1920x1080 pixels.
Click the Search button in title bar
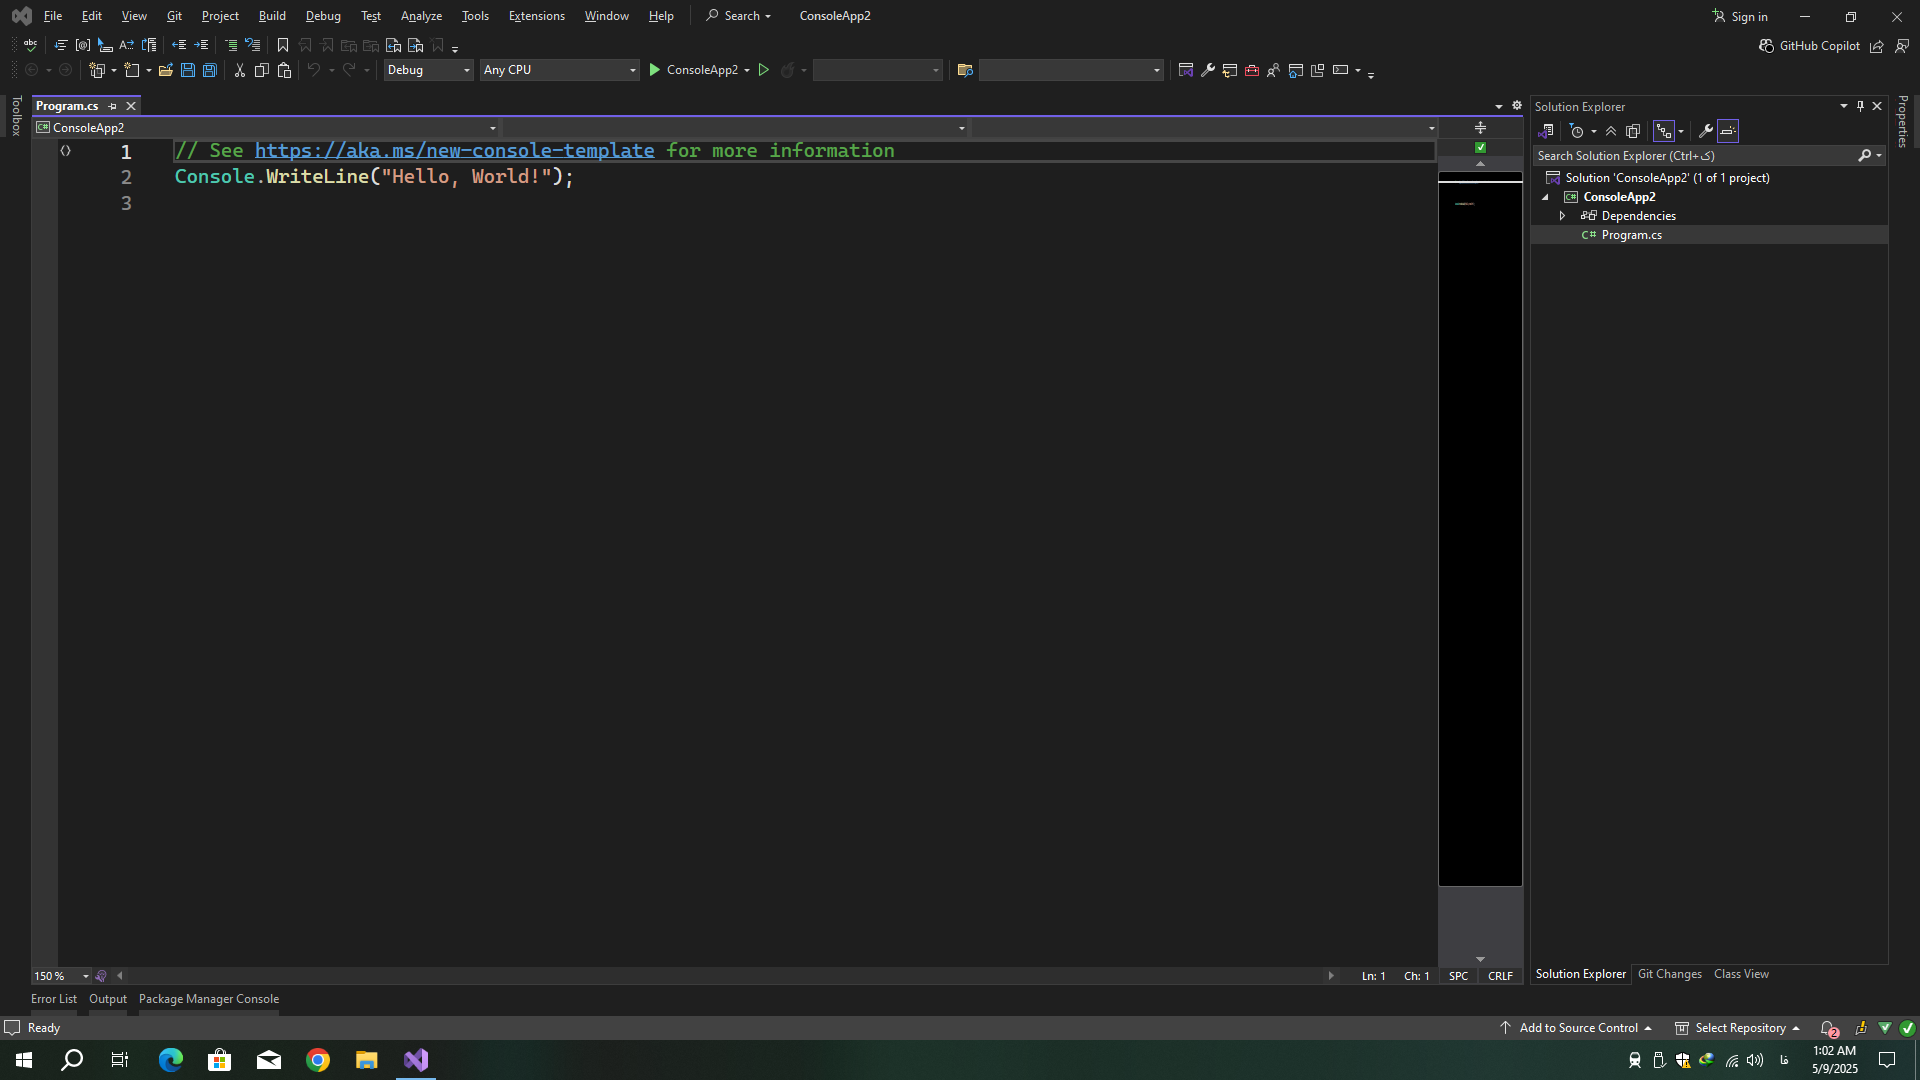coord(739,16)
